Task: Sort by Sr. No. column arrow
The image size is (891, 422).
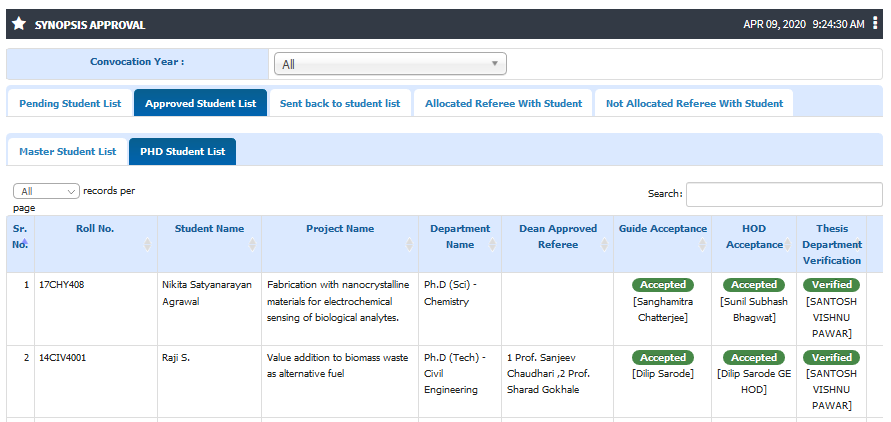Action: [x=25, y=243]
